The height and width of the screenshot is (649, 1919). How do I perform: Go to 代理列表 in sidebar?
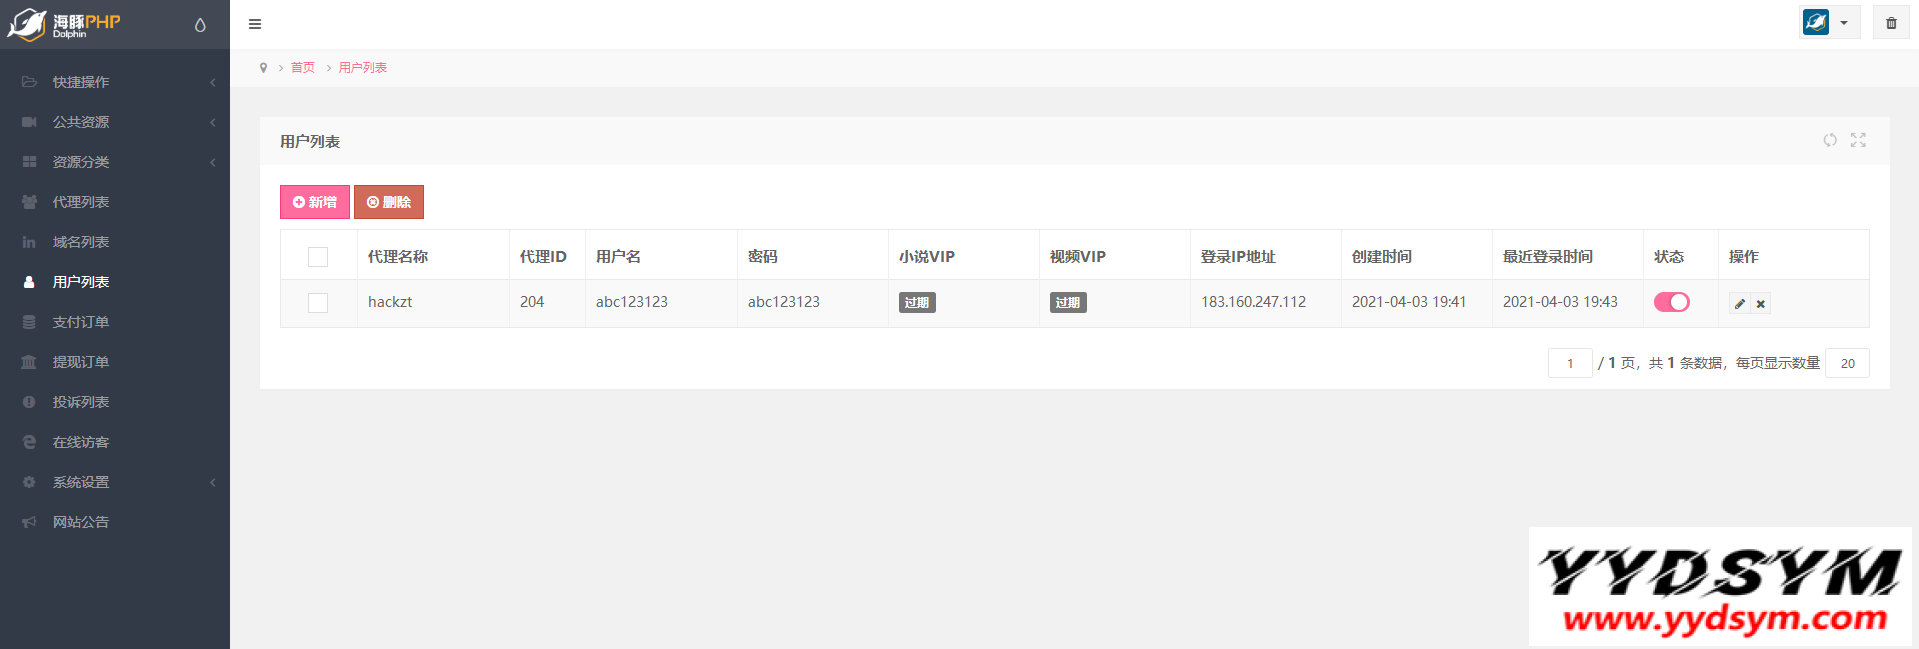click(x=81, y=202)
